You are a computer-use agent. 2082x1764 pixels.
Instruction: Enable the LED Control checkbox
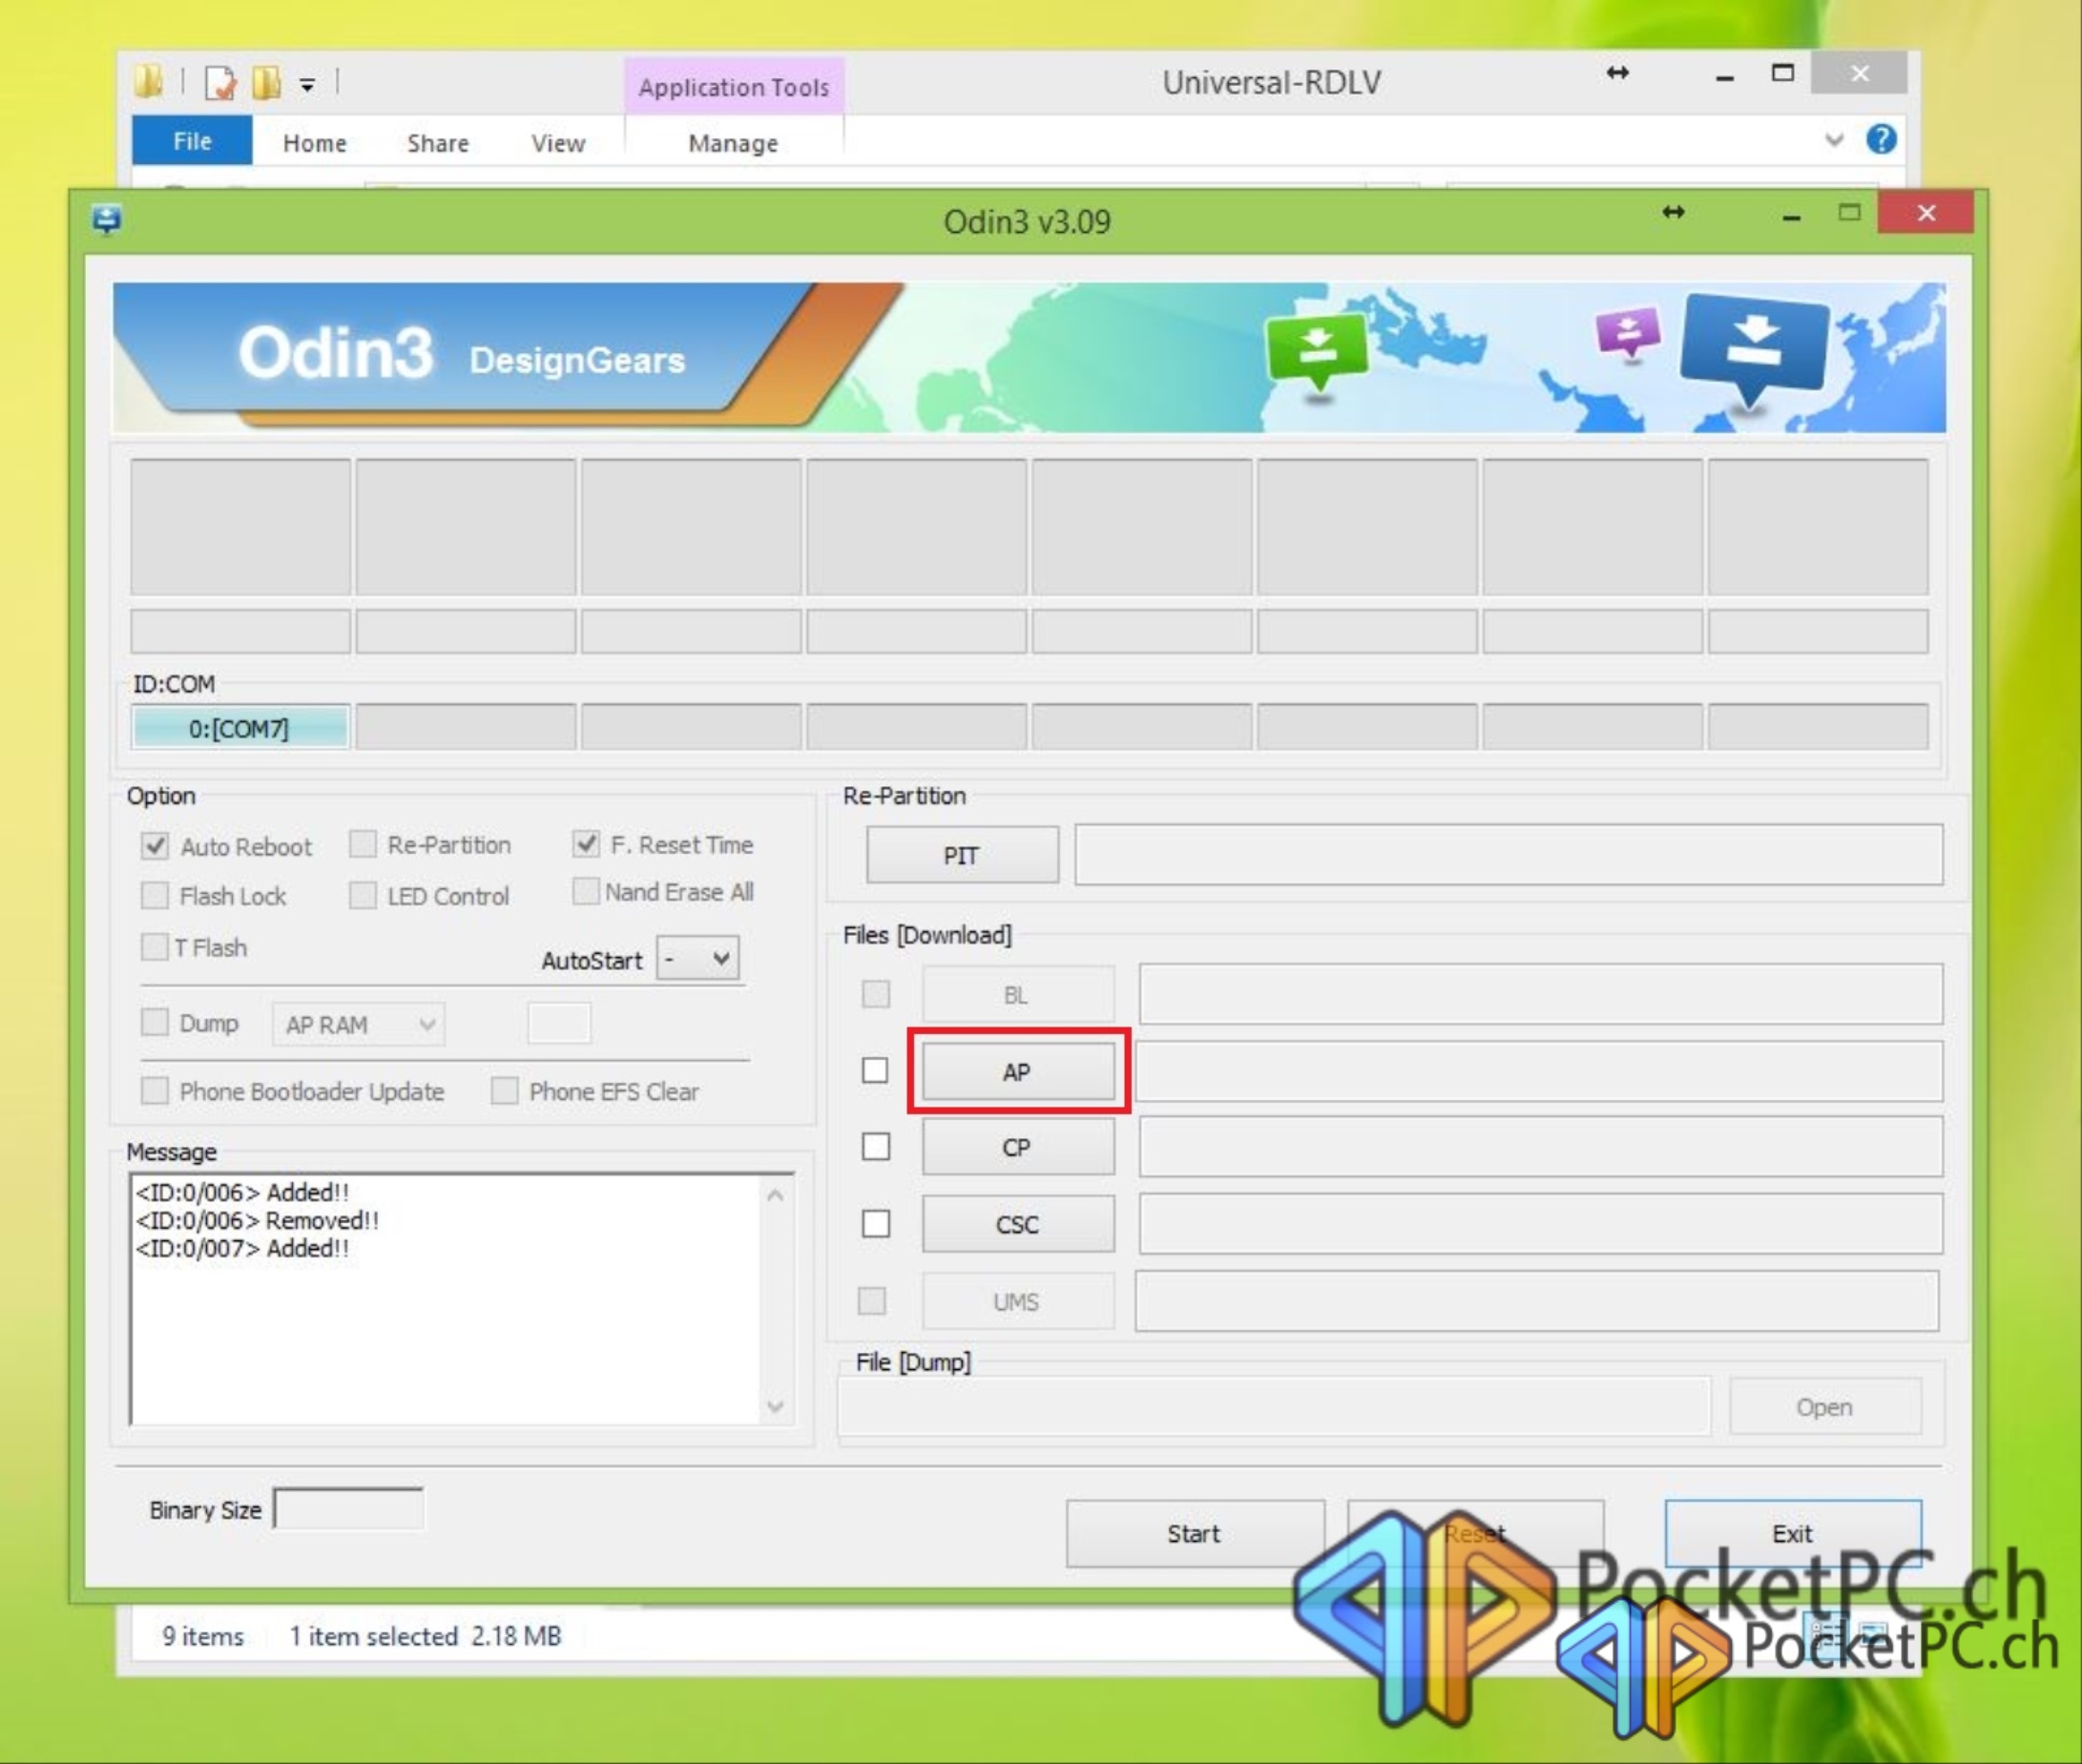[363, 895]
